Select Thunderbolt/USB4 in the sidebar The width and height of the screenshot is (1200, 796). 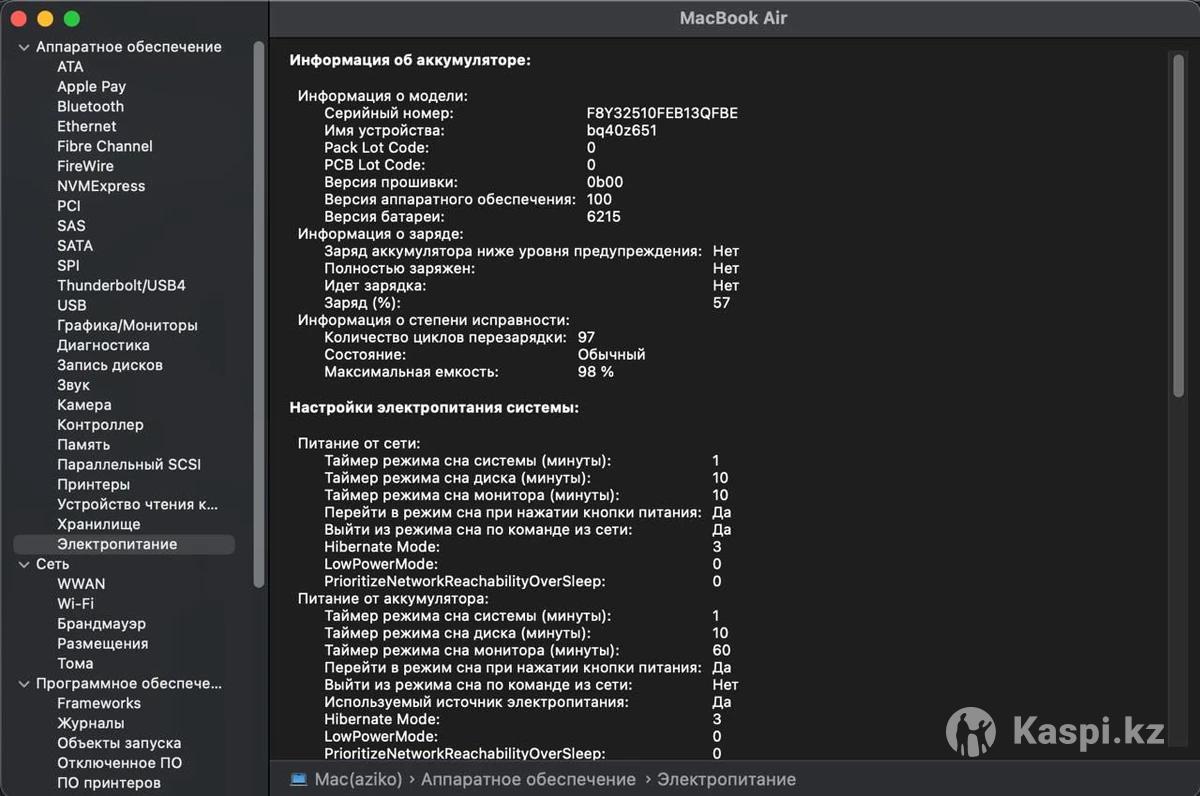click(121, 285)
